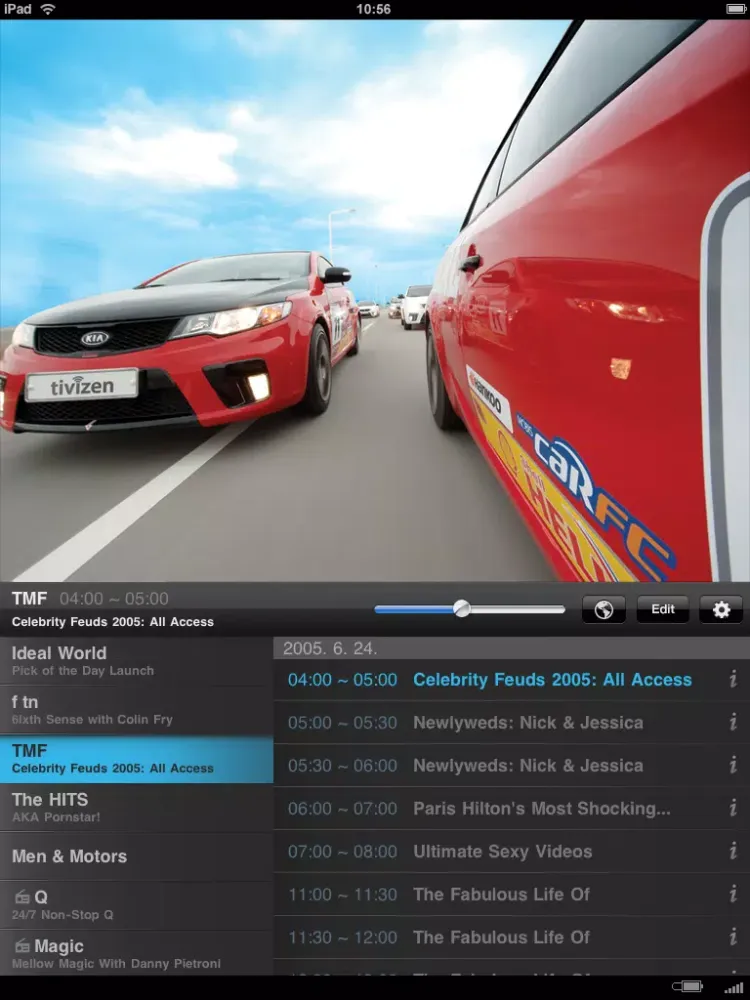Show info for Ultimate Sexy Videos

(x=732, y=852)
